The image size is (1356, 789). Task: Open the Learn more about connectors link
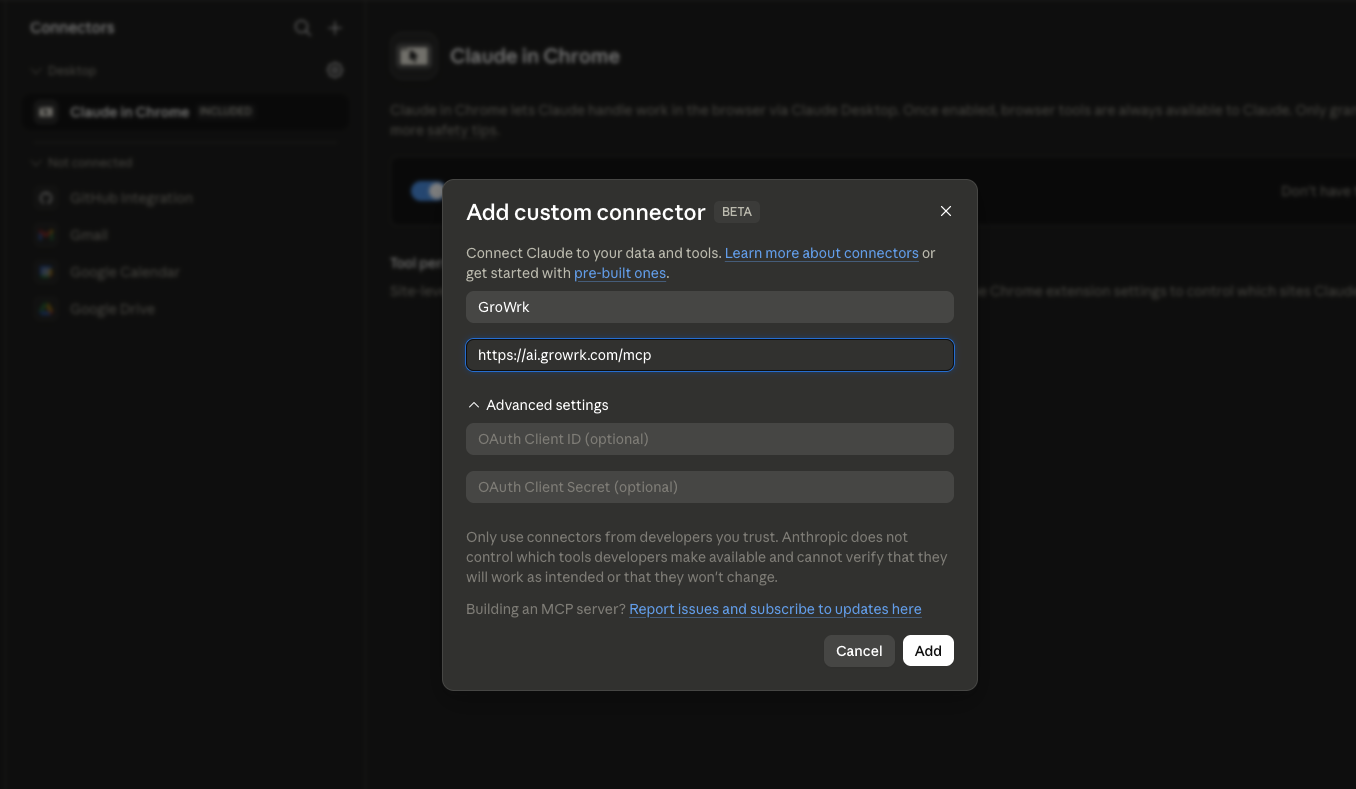point(822,253)
